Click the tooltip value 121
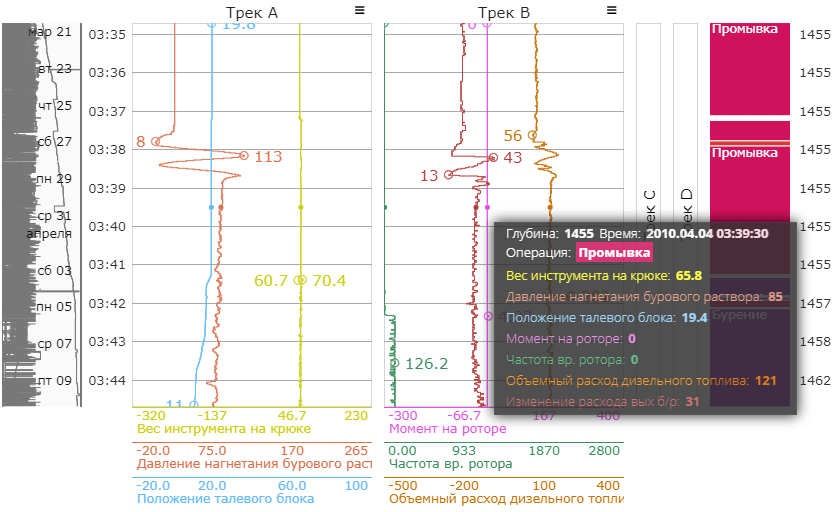The width and height of the screenshot is (834, 512). [x=766, y=381]
